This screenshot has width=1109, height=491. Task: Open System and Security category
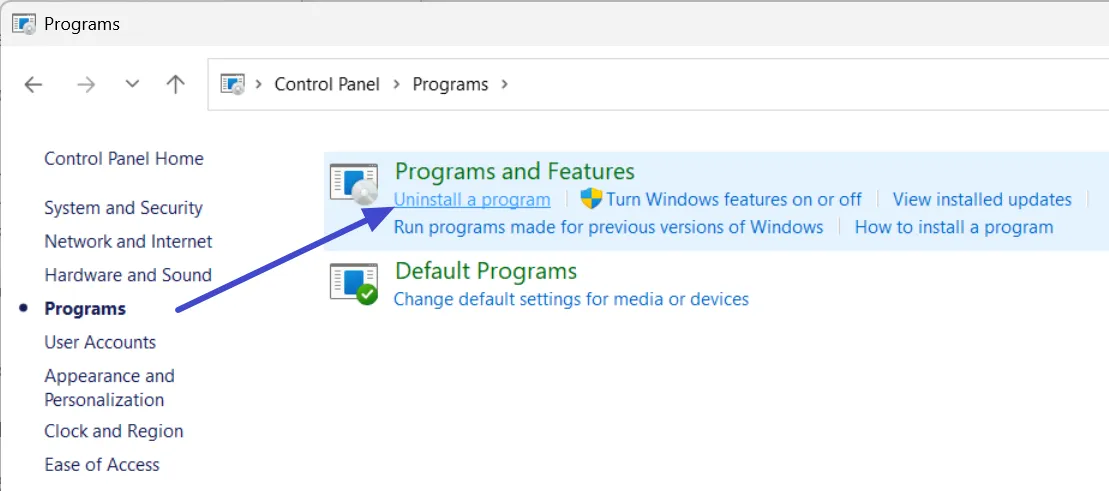[x=123, y=208]
